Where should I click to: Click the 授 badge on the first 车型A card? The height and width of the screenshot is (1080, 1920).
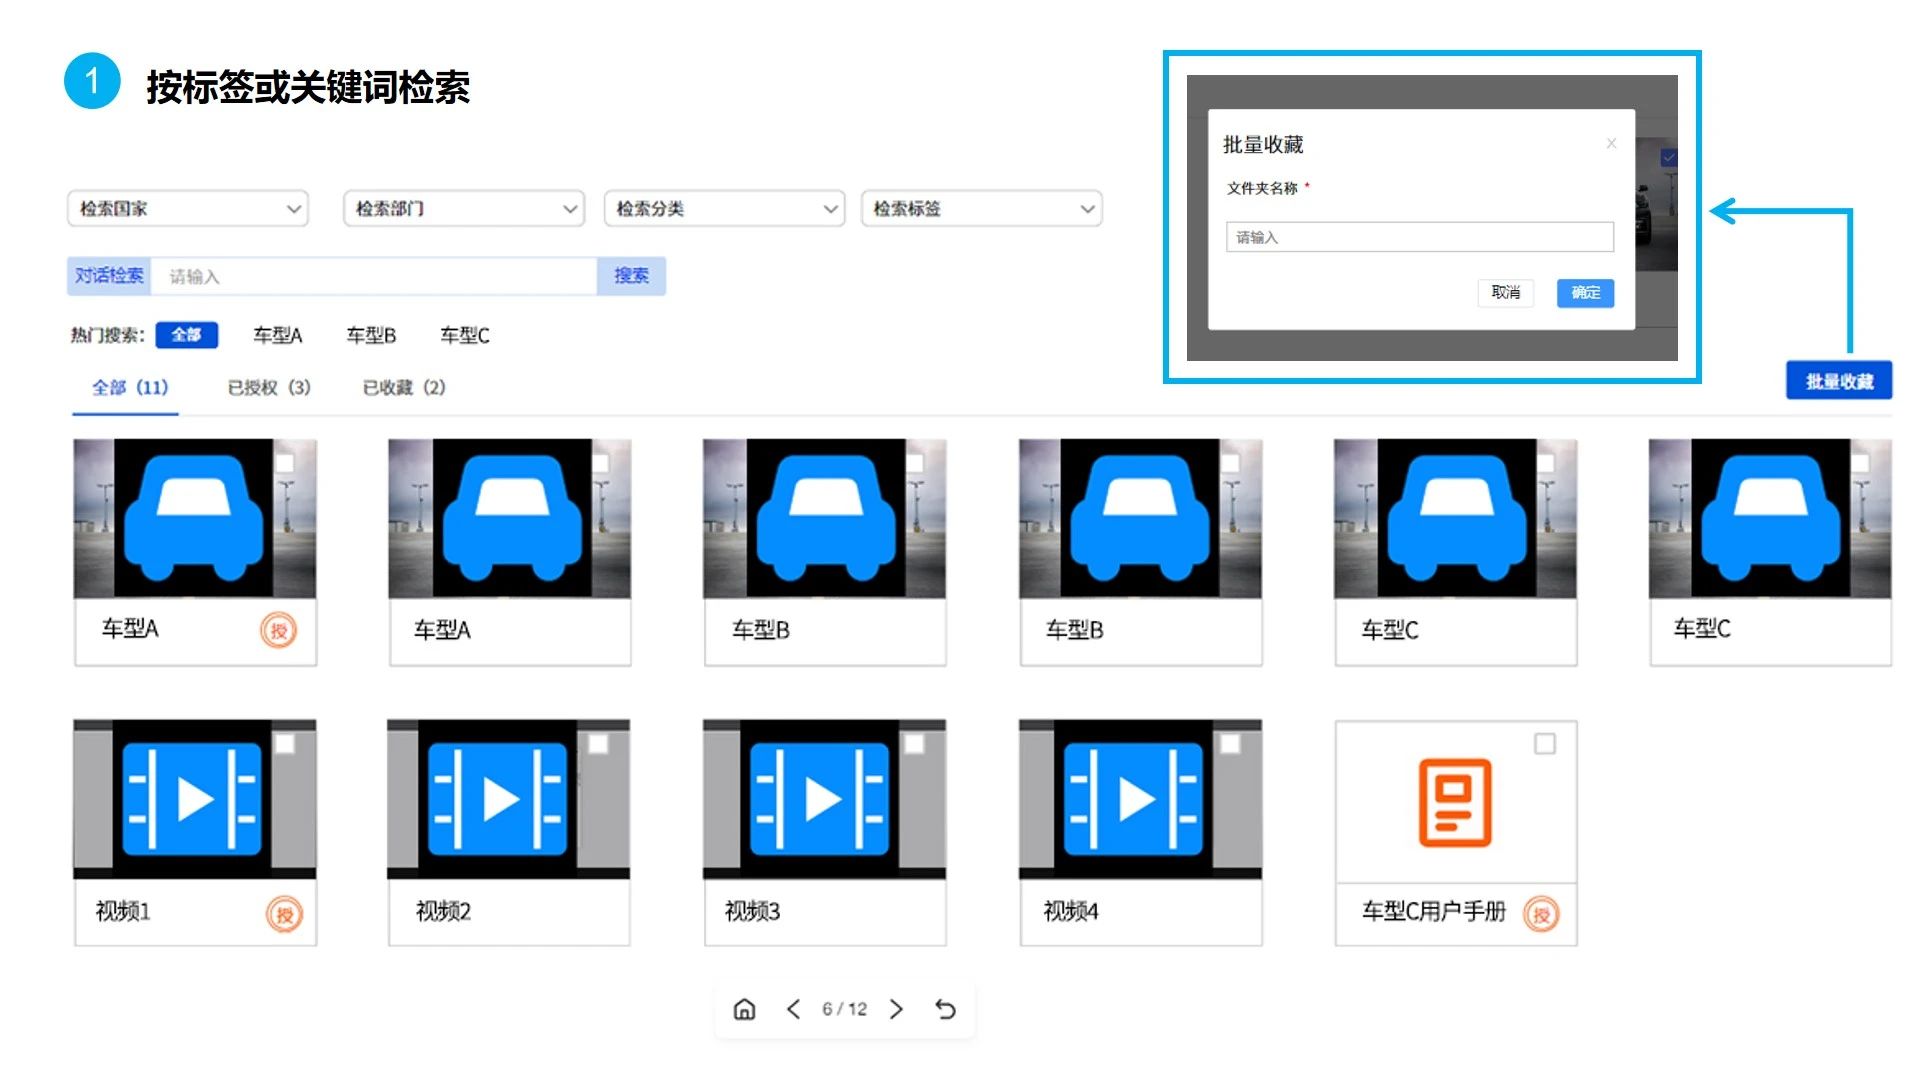(278, 631)
